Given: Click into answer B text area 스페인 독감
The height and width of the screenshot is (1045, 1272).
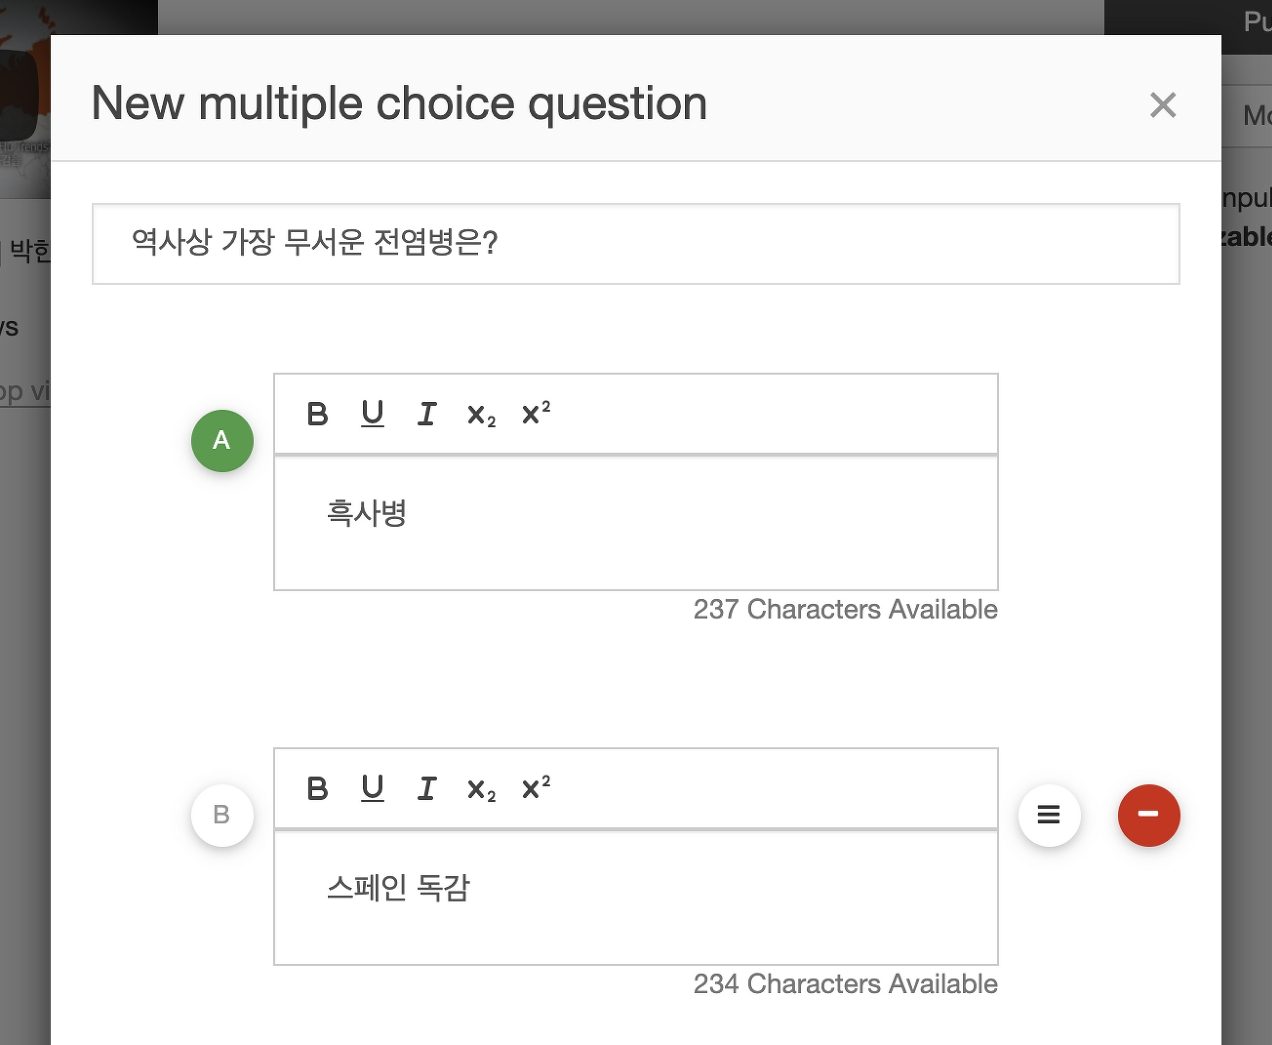Looking at the screenshot, I should [636, 897].
